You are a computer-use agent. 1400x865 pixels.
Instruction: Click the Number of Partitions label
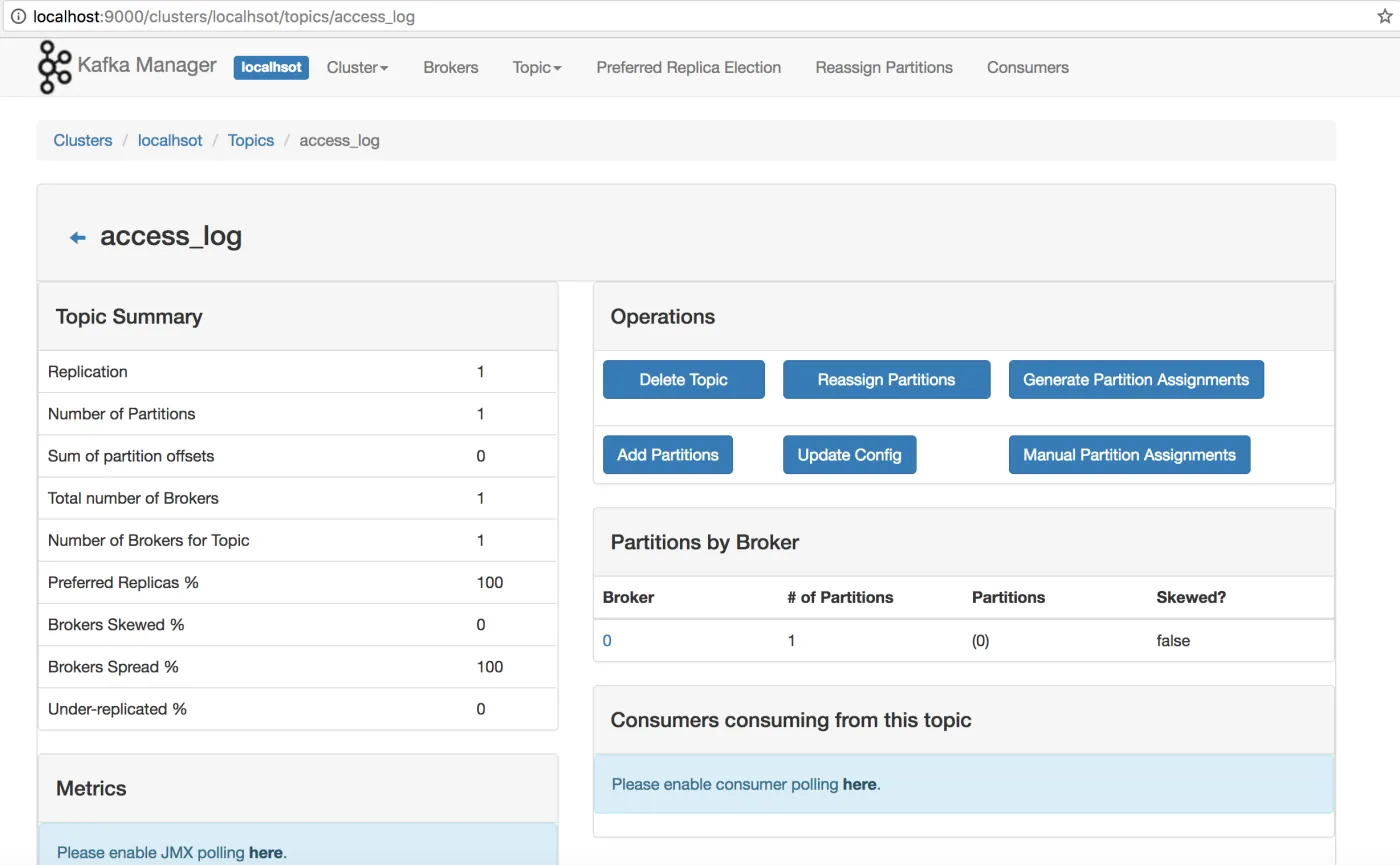pyautogui.click(x=122, y=414)
